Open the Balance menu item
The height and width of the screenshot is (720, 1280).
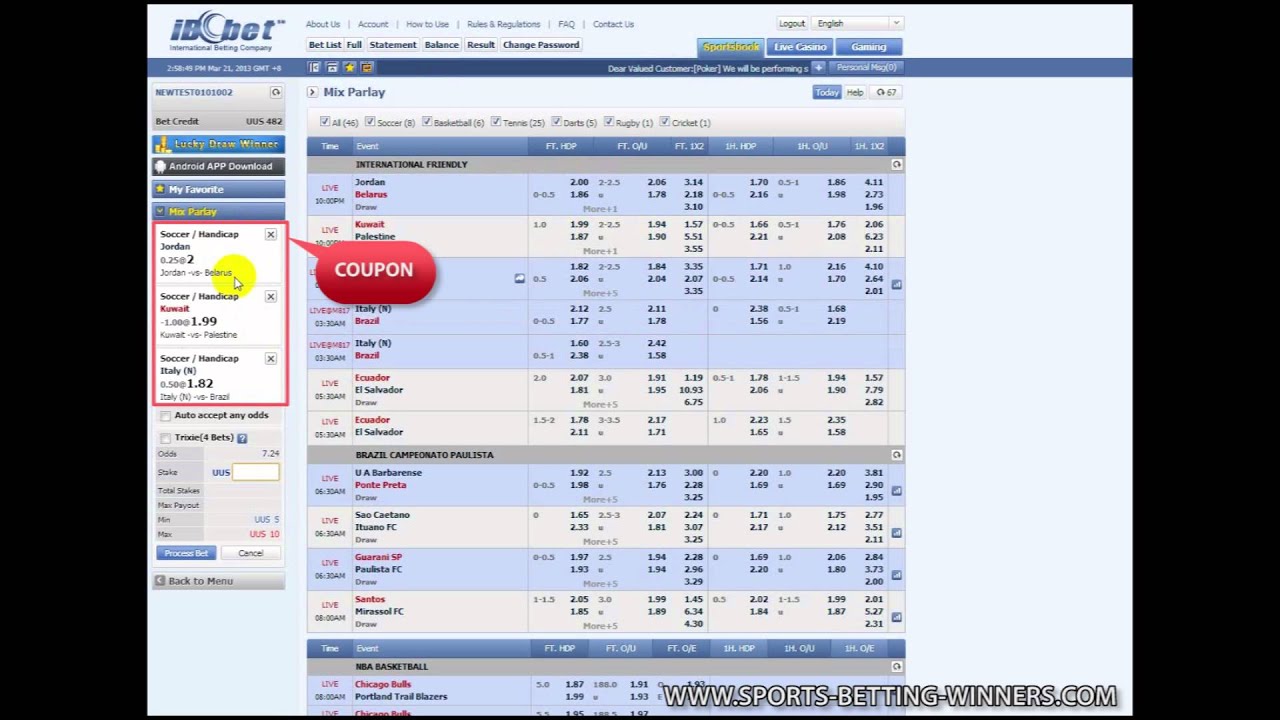point(441,45)
